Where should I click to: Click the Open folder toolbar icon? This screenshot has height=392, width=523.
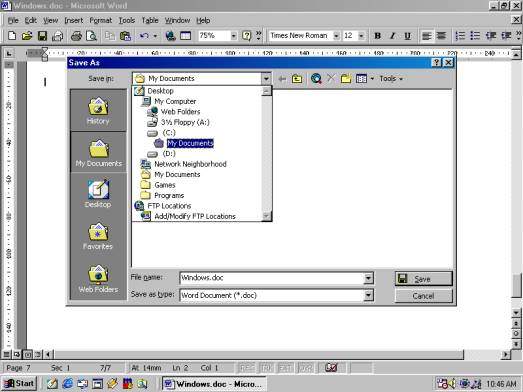point(27,35)
